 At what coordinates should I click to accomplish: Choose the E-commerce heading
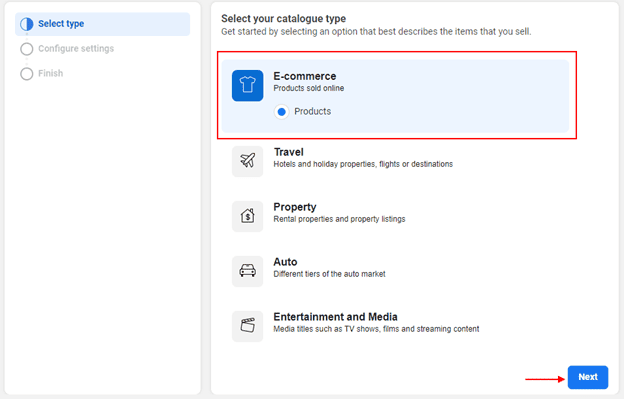click(304, 76)
